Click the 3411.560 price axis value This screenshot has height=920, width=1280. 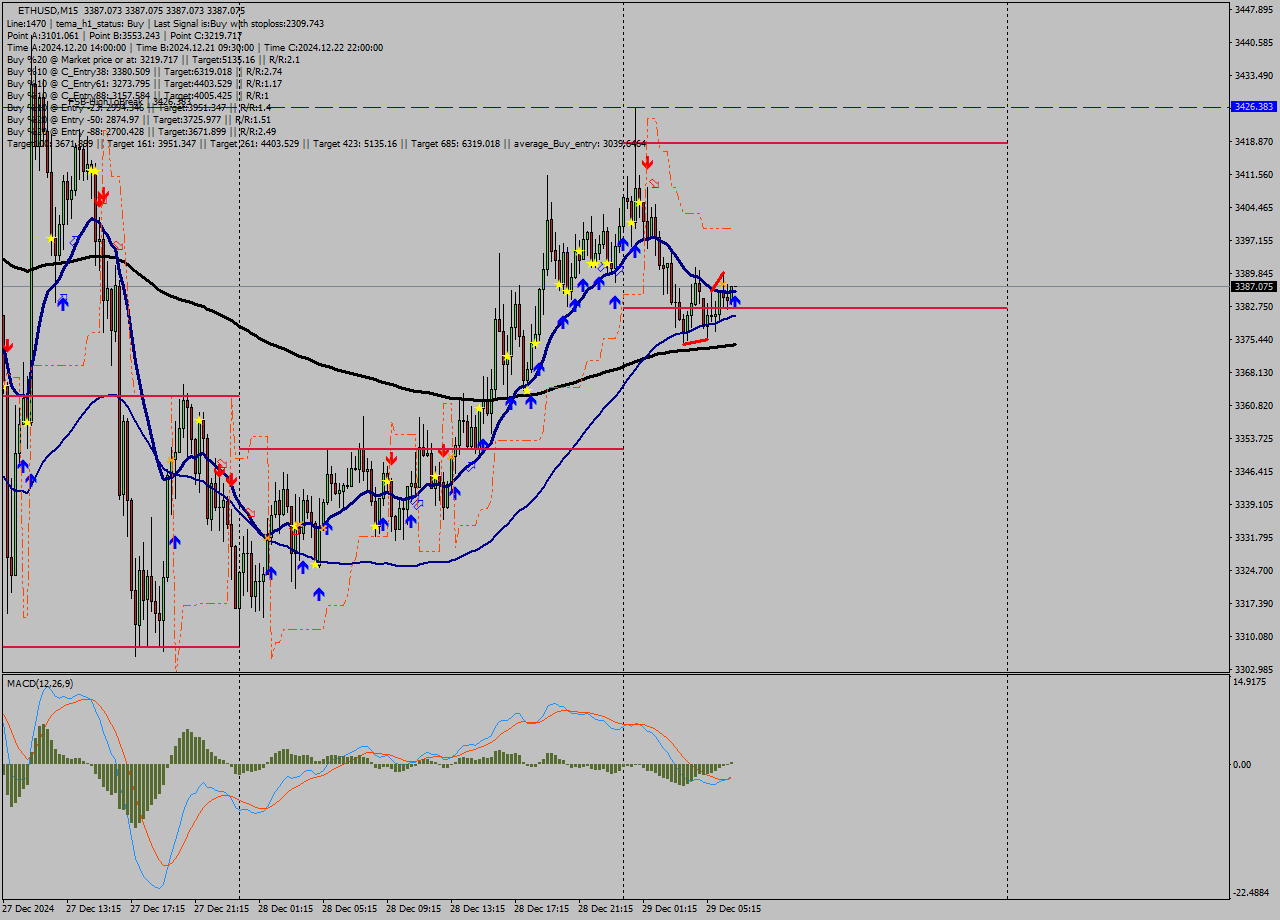coord(1255,174)
